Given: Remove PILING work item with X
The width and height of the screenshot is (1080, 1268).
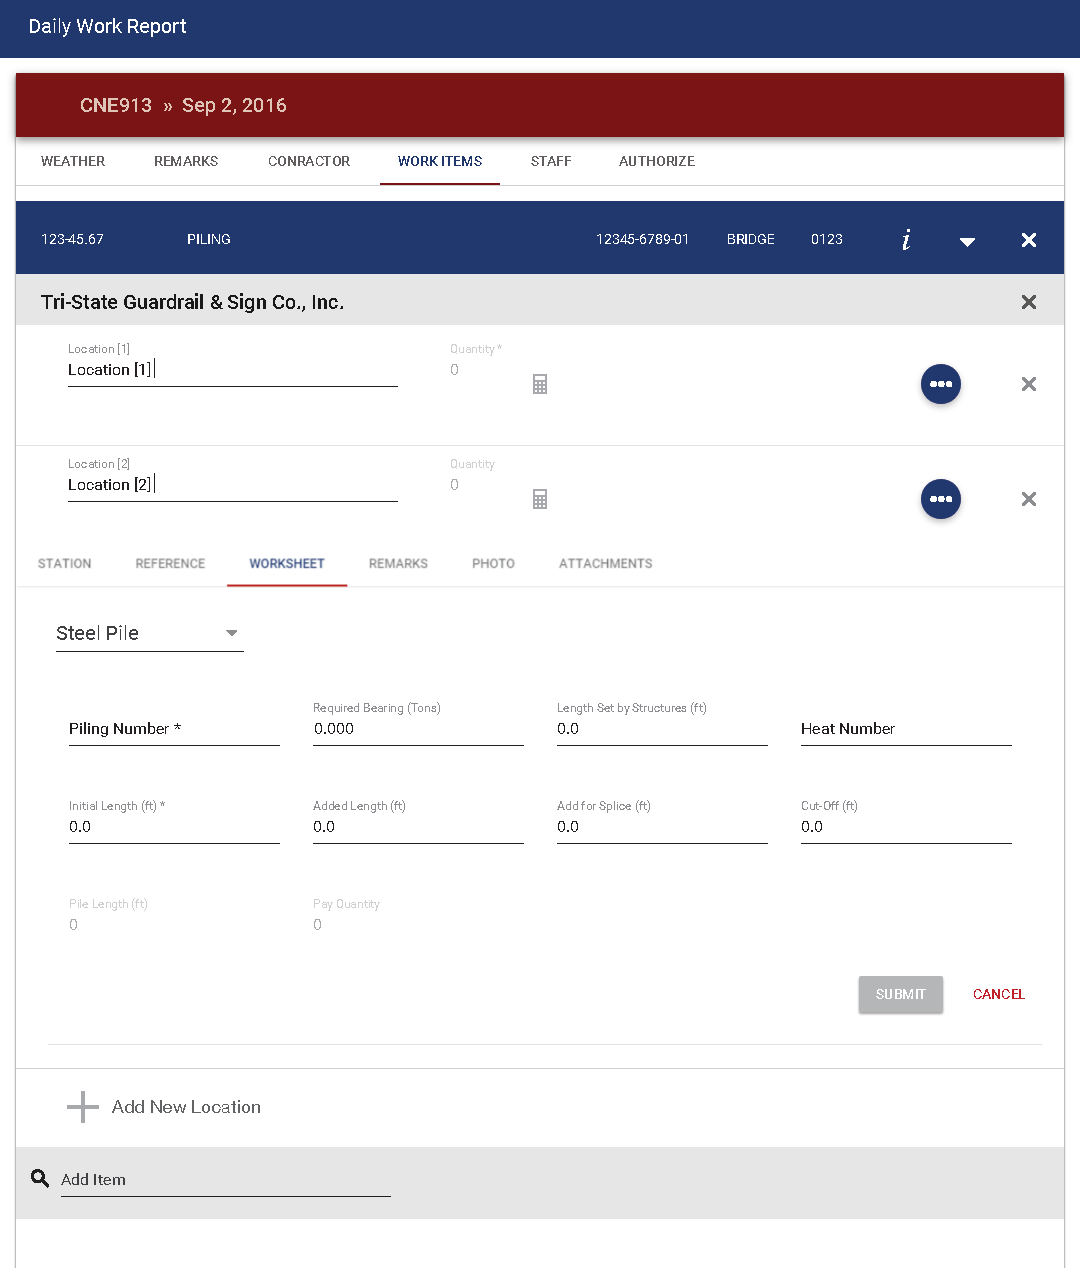Looking at the screenshot, I should coord(1028,240).
